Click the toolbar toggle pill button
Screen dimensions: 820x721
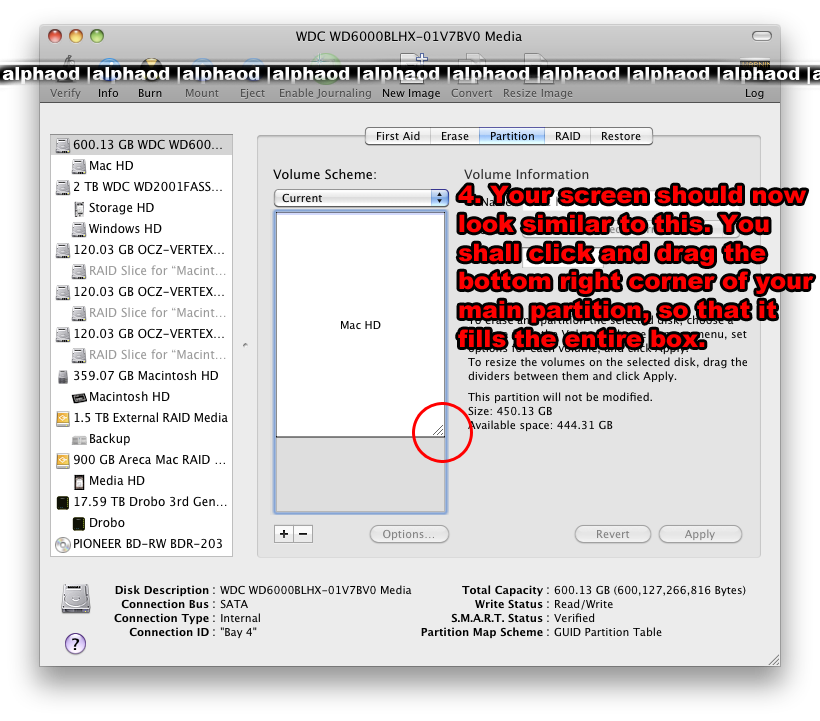(x=761, y=36)
